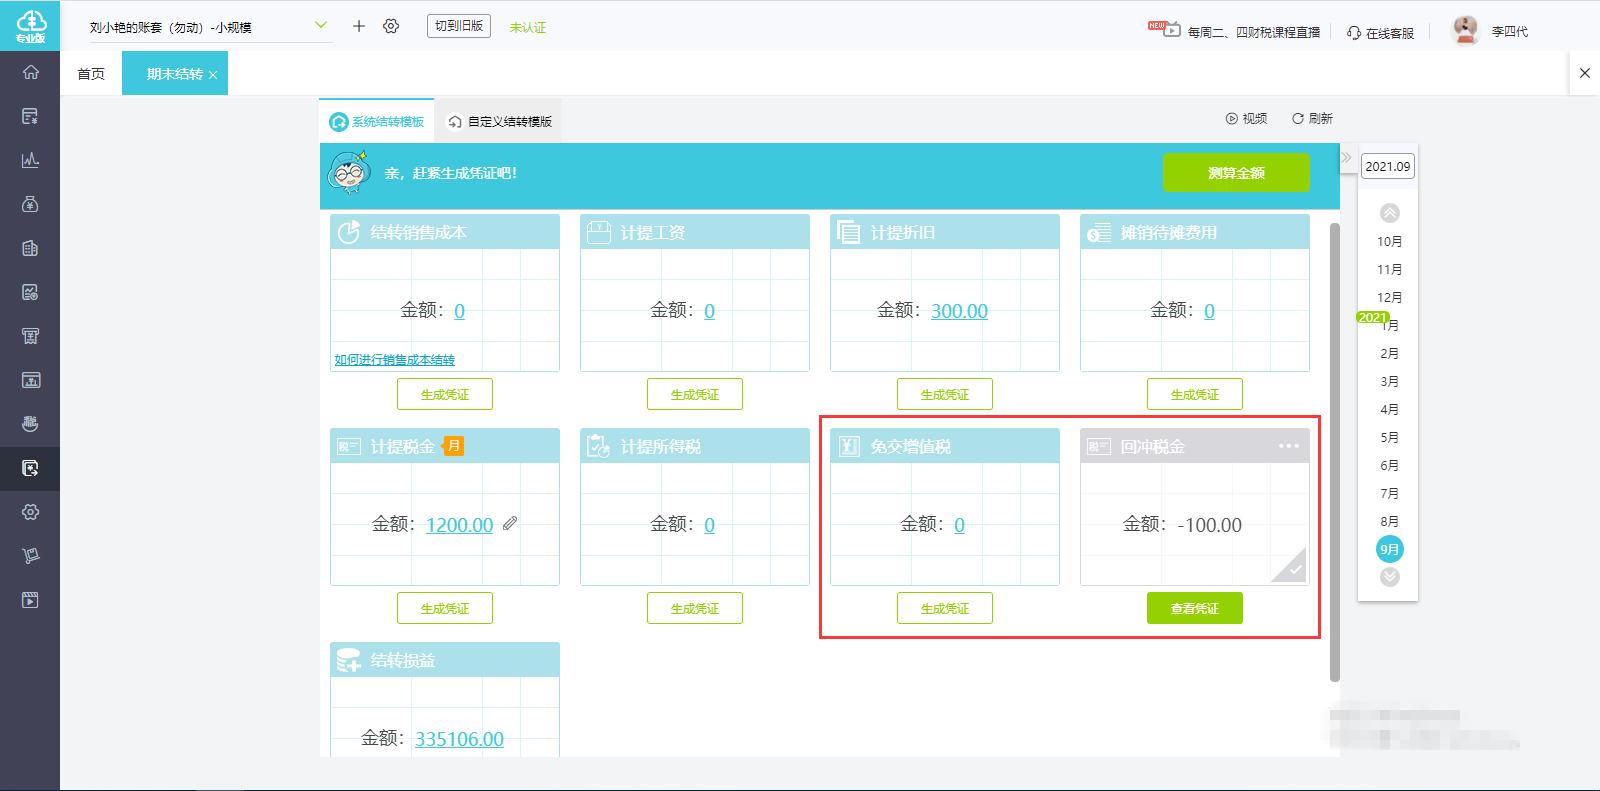This screenshot has height=791, width=1600.
Task: Click the green 测算金额 button
Action: coord(1236,173)
